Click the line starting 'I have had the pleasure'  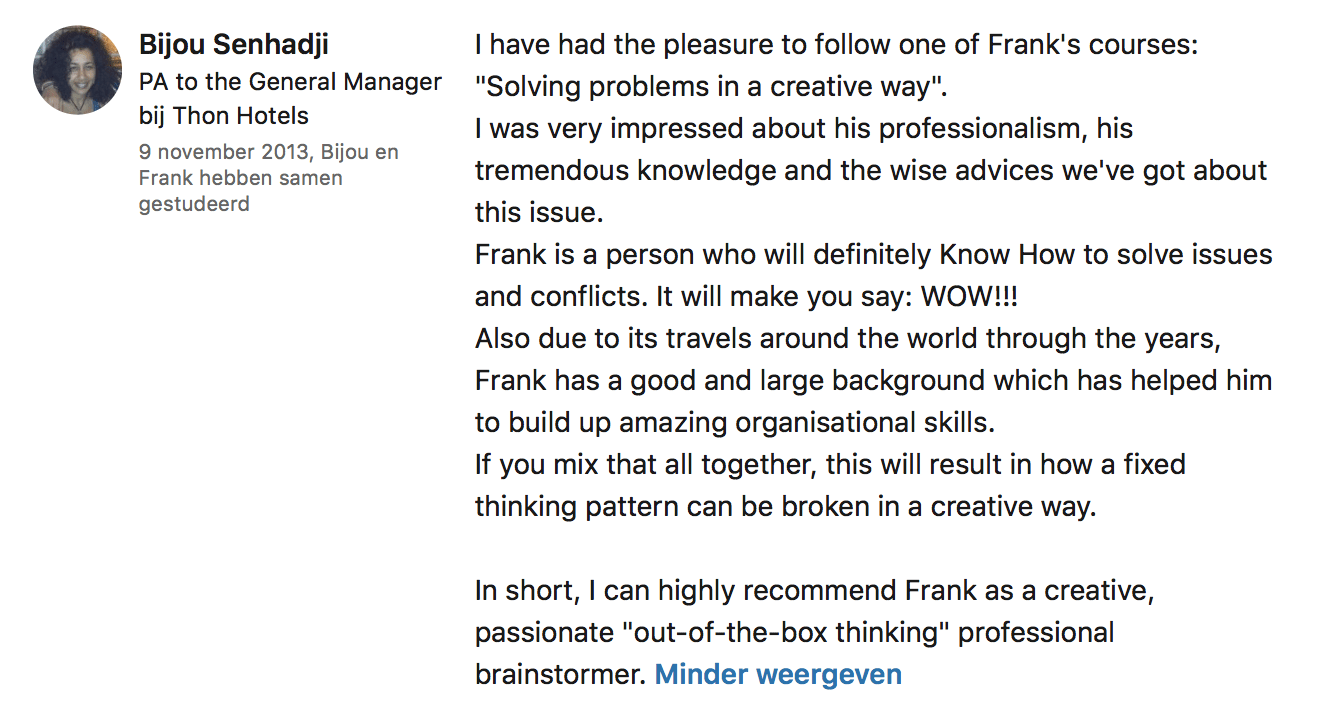836,45
